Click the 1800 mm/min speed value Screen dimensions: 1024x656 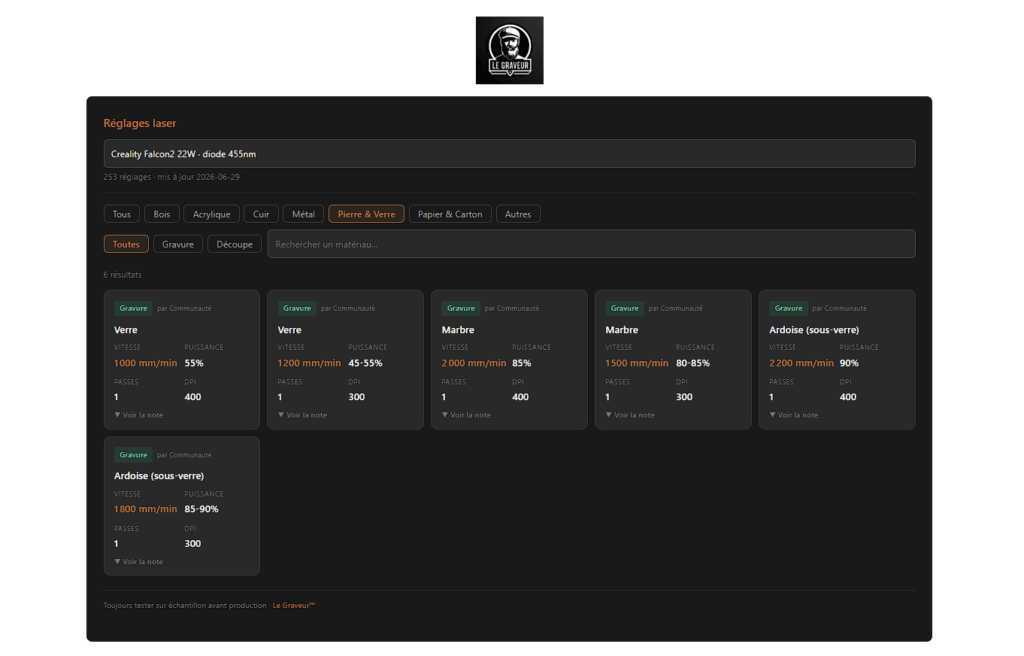point(145,509)
